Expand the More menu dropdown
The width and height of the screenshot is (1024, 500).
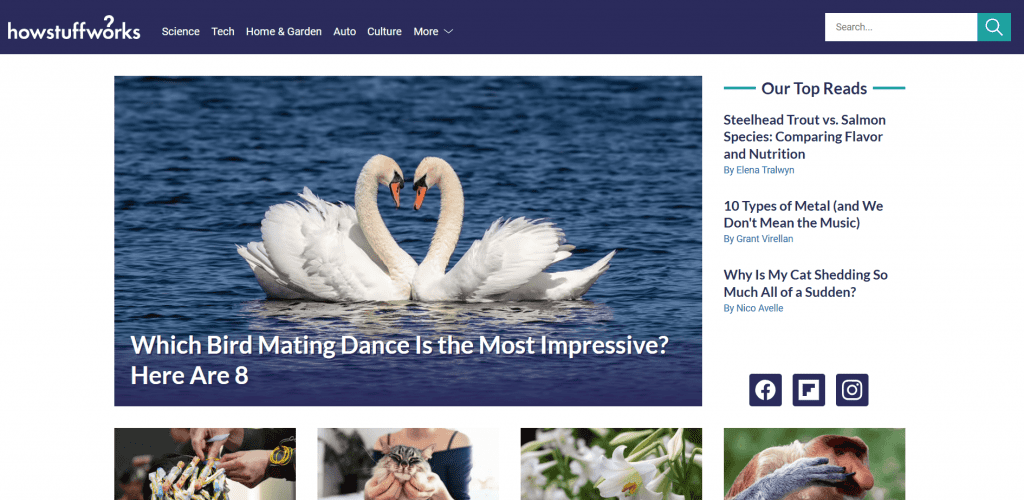433,32
